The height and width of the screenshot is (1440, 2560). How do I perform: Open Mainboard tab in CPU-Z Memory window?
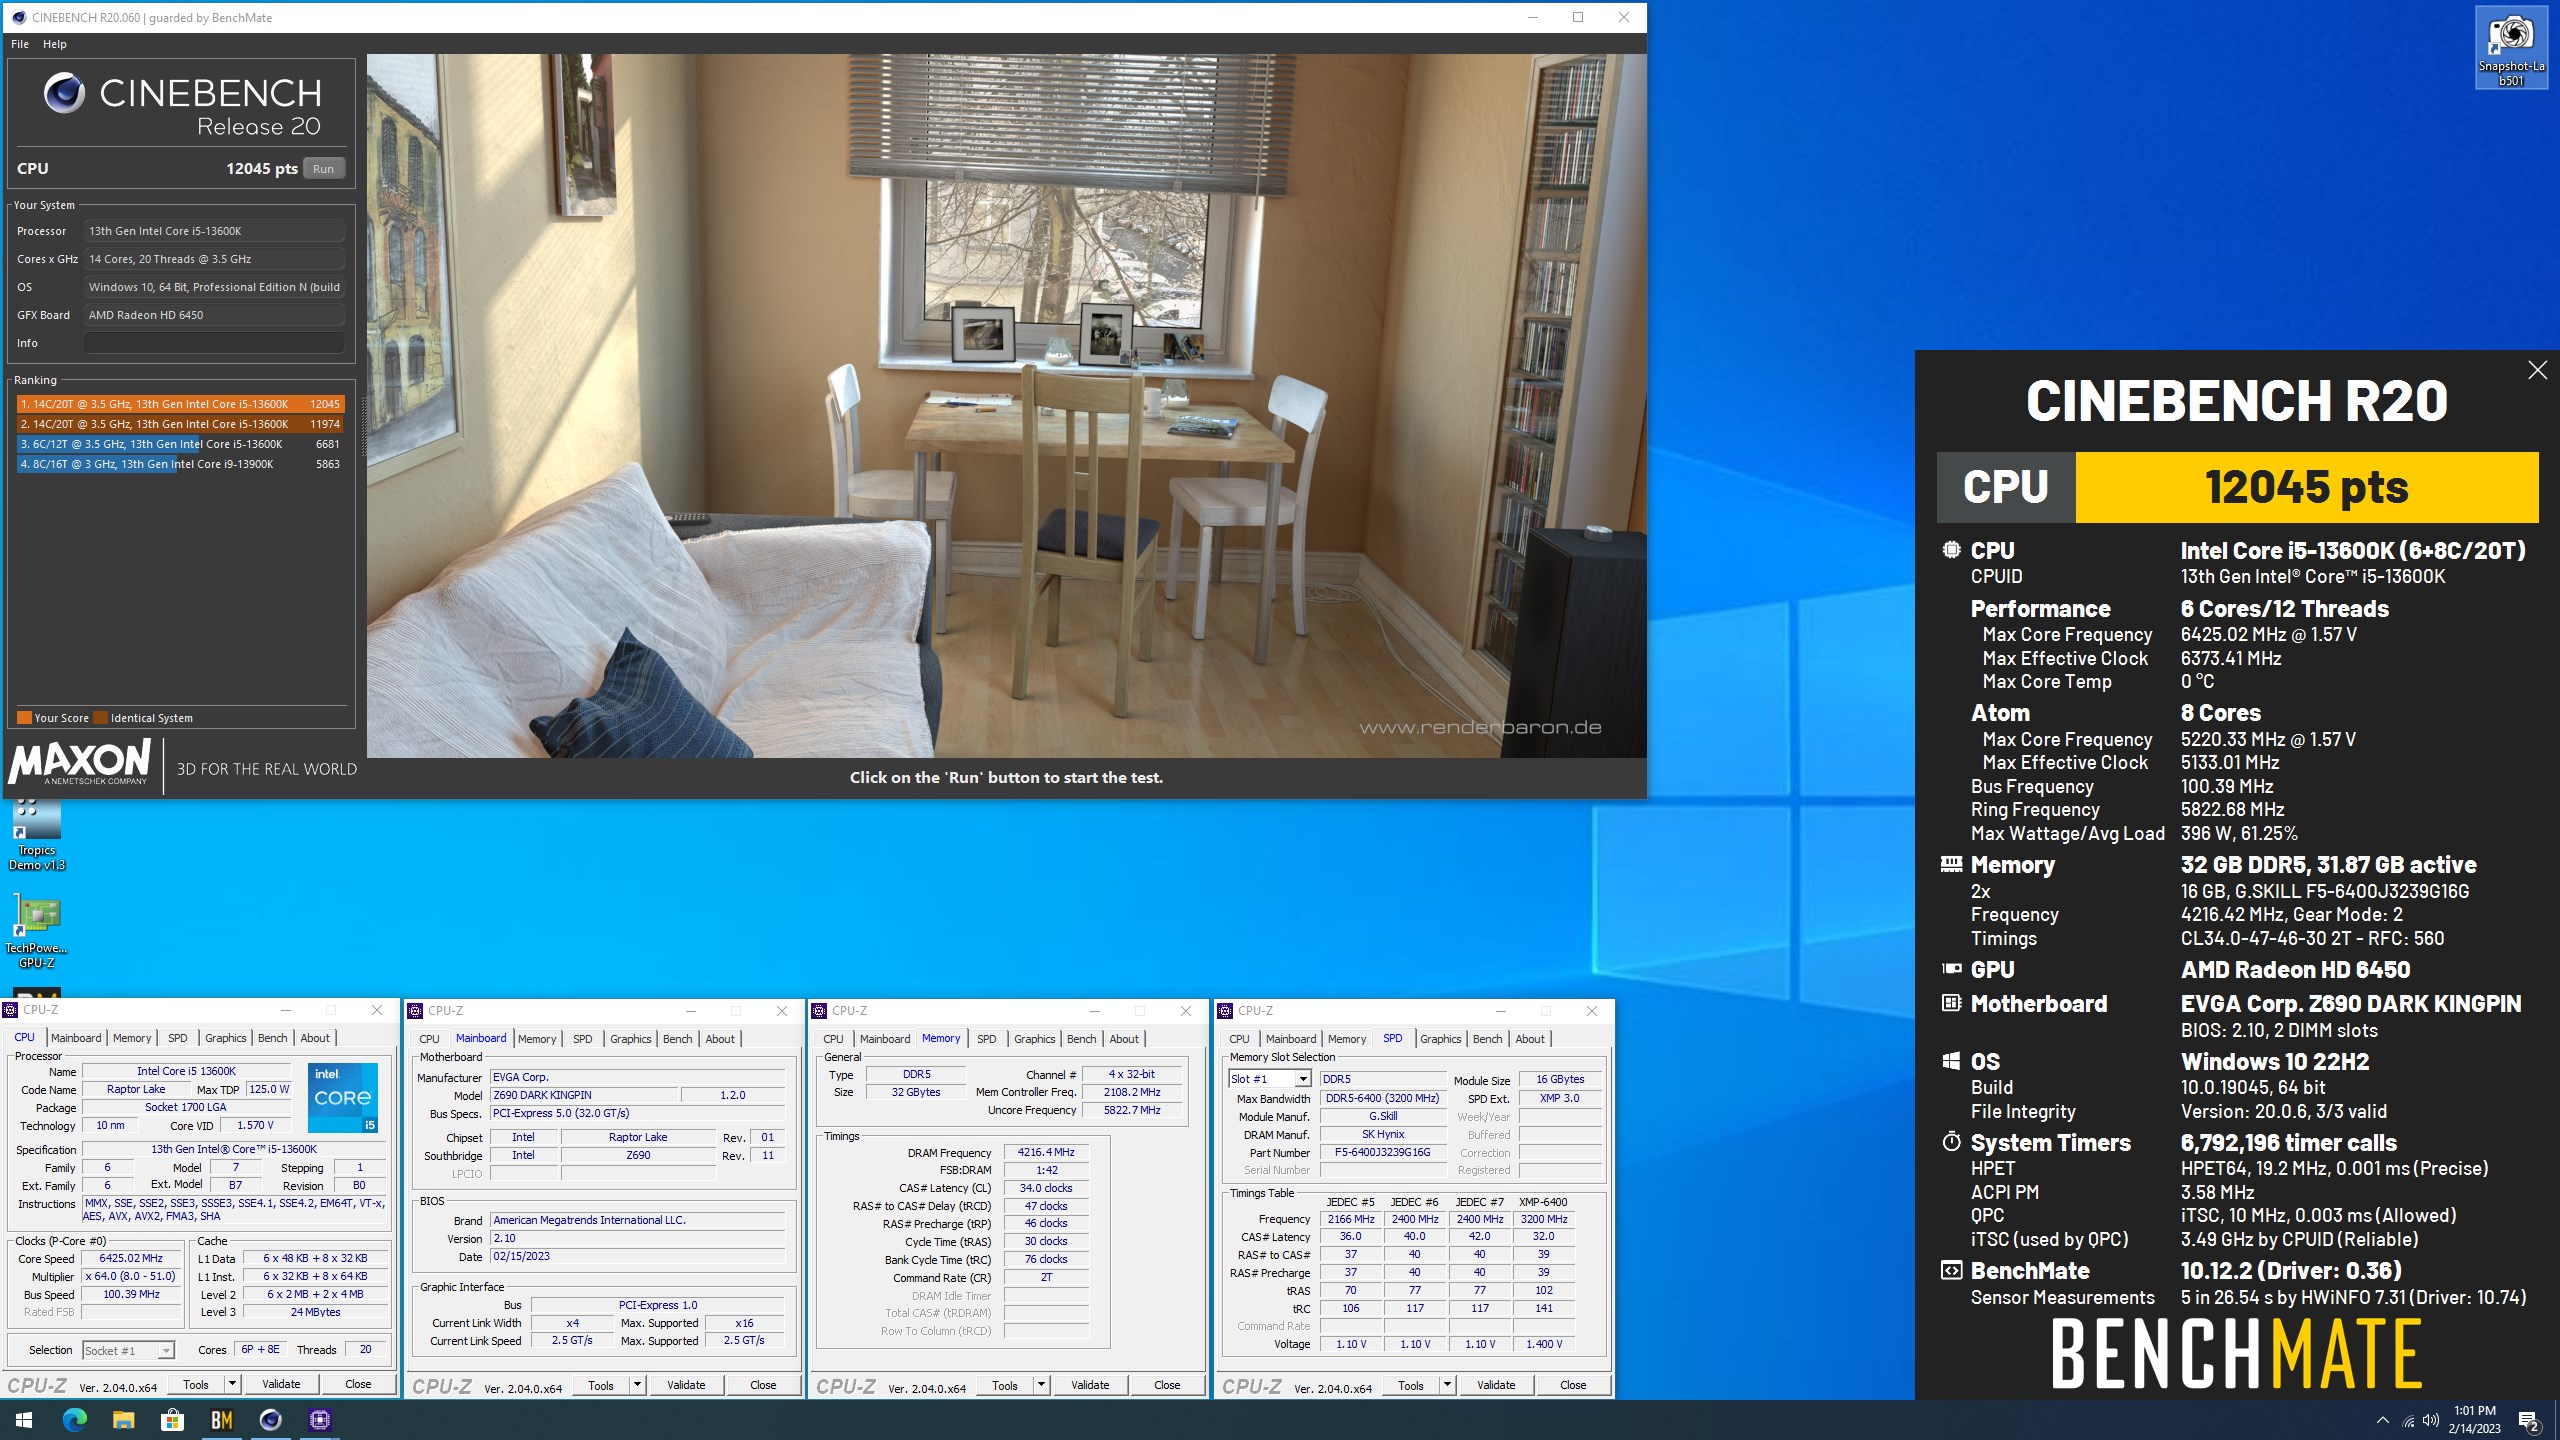(x=885, y=1039)
